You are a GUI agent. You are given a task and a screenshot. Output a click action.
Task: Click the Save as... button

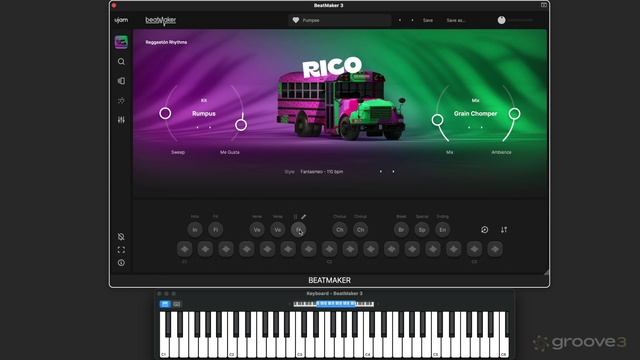coord(456,20)
